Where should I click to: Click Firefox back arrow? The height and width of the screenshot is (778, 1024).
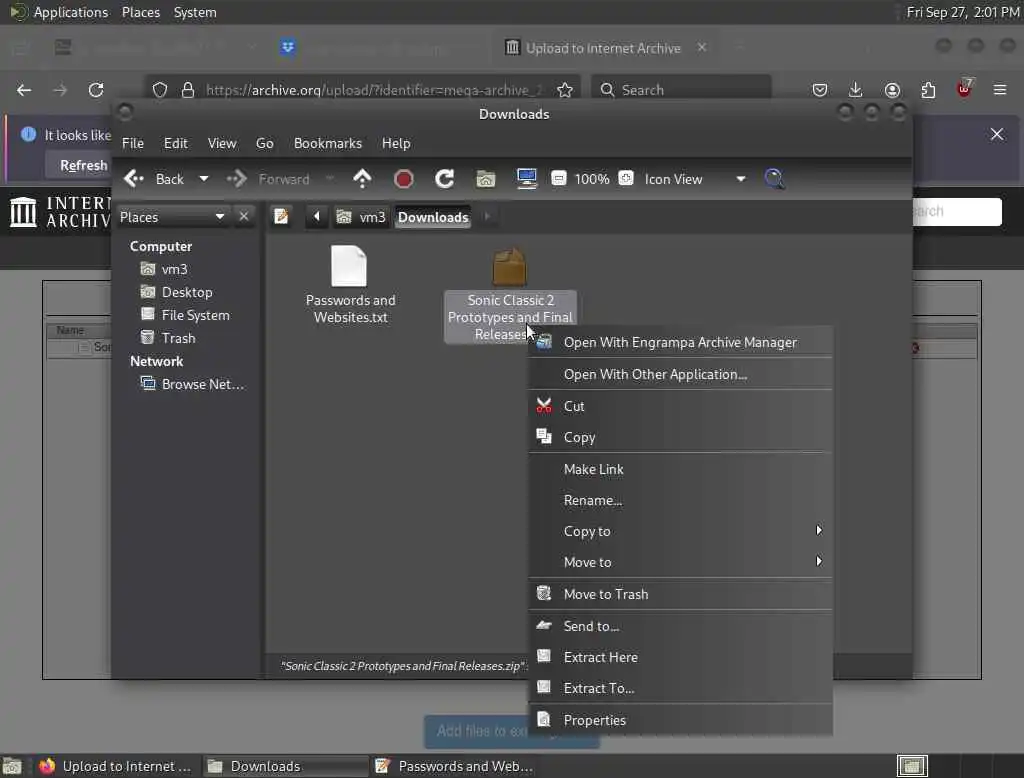point(24,90)
